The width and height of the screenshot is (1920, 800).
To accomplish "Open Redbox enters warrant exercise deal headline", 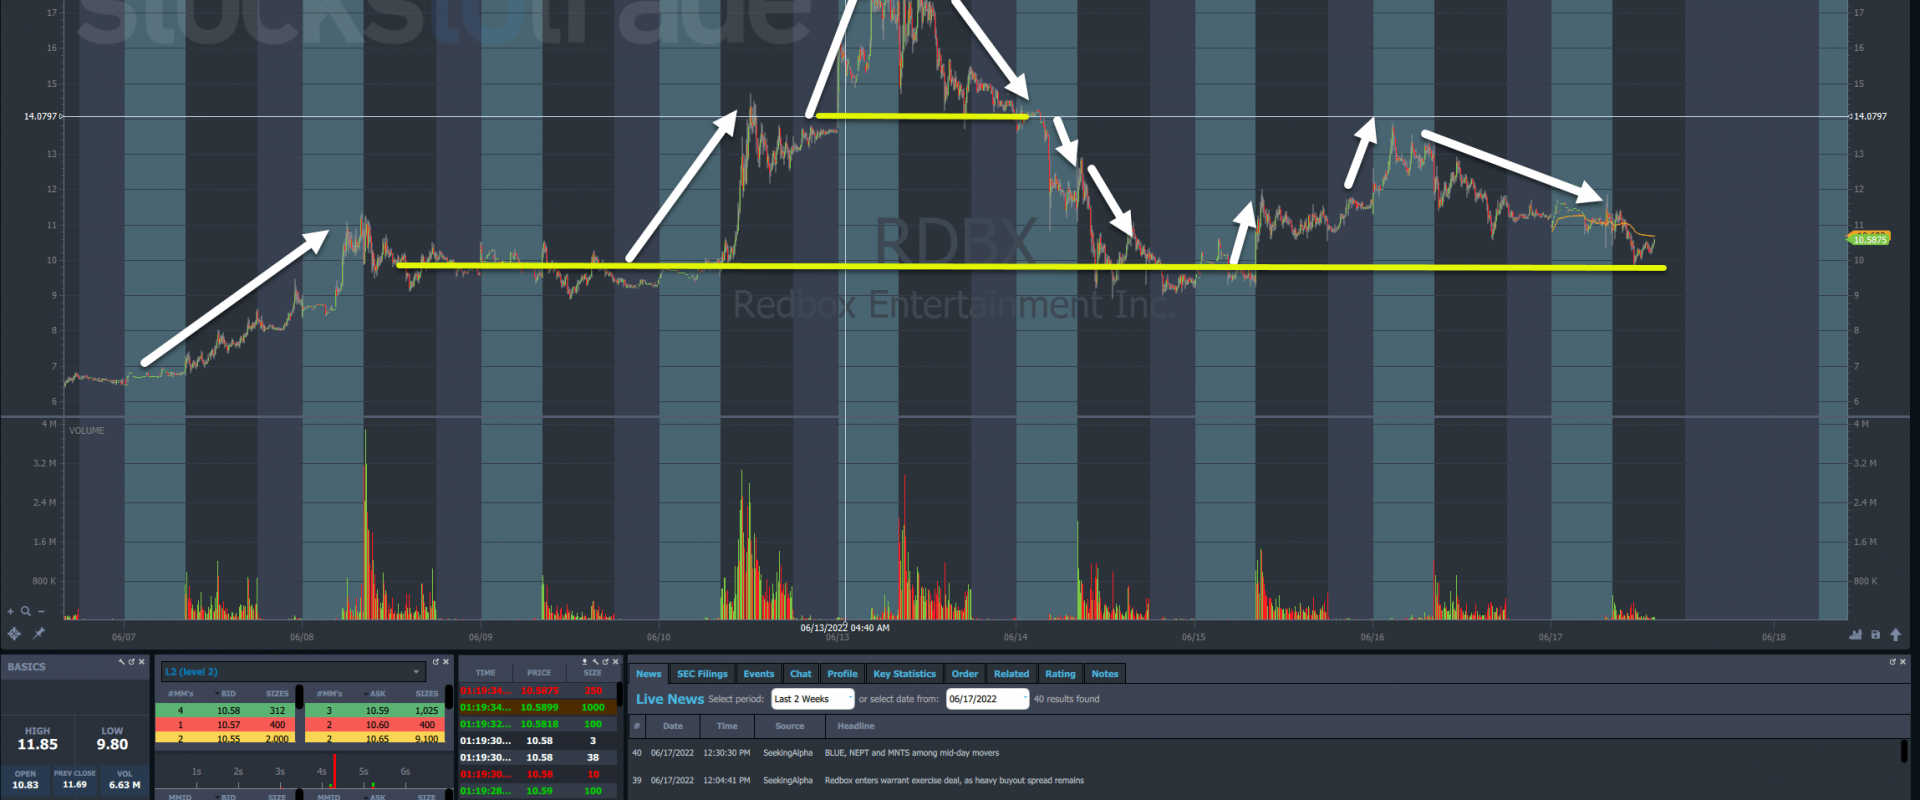I will tap(954, 780).
